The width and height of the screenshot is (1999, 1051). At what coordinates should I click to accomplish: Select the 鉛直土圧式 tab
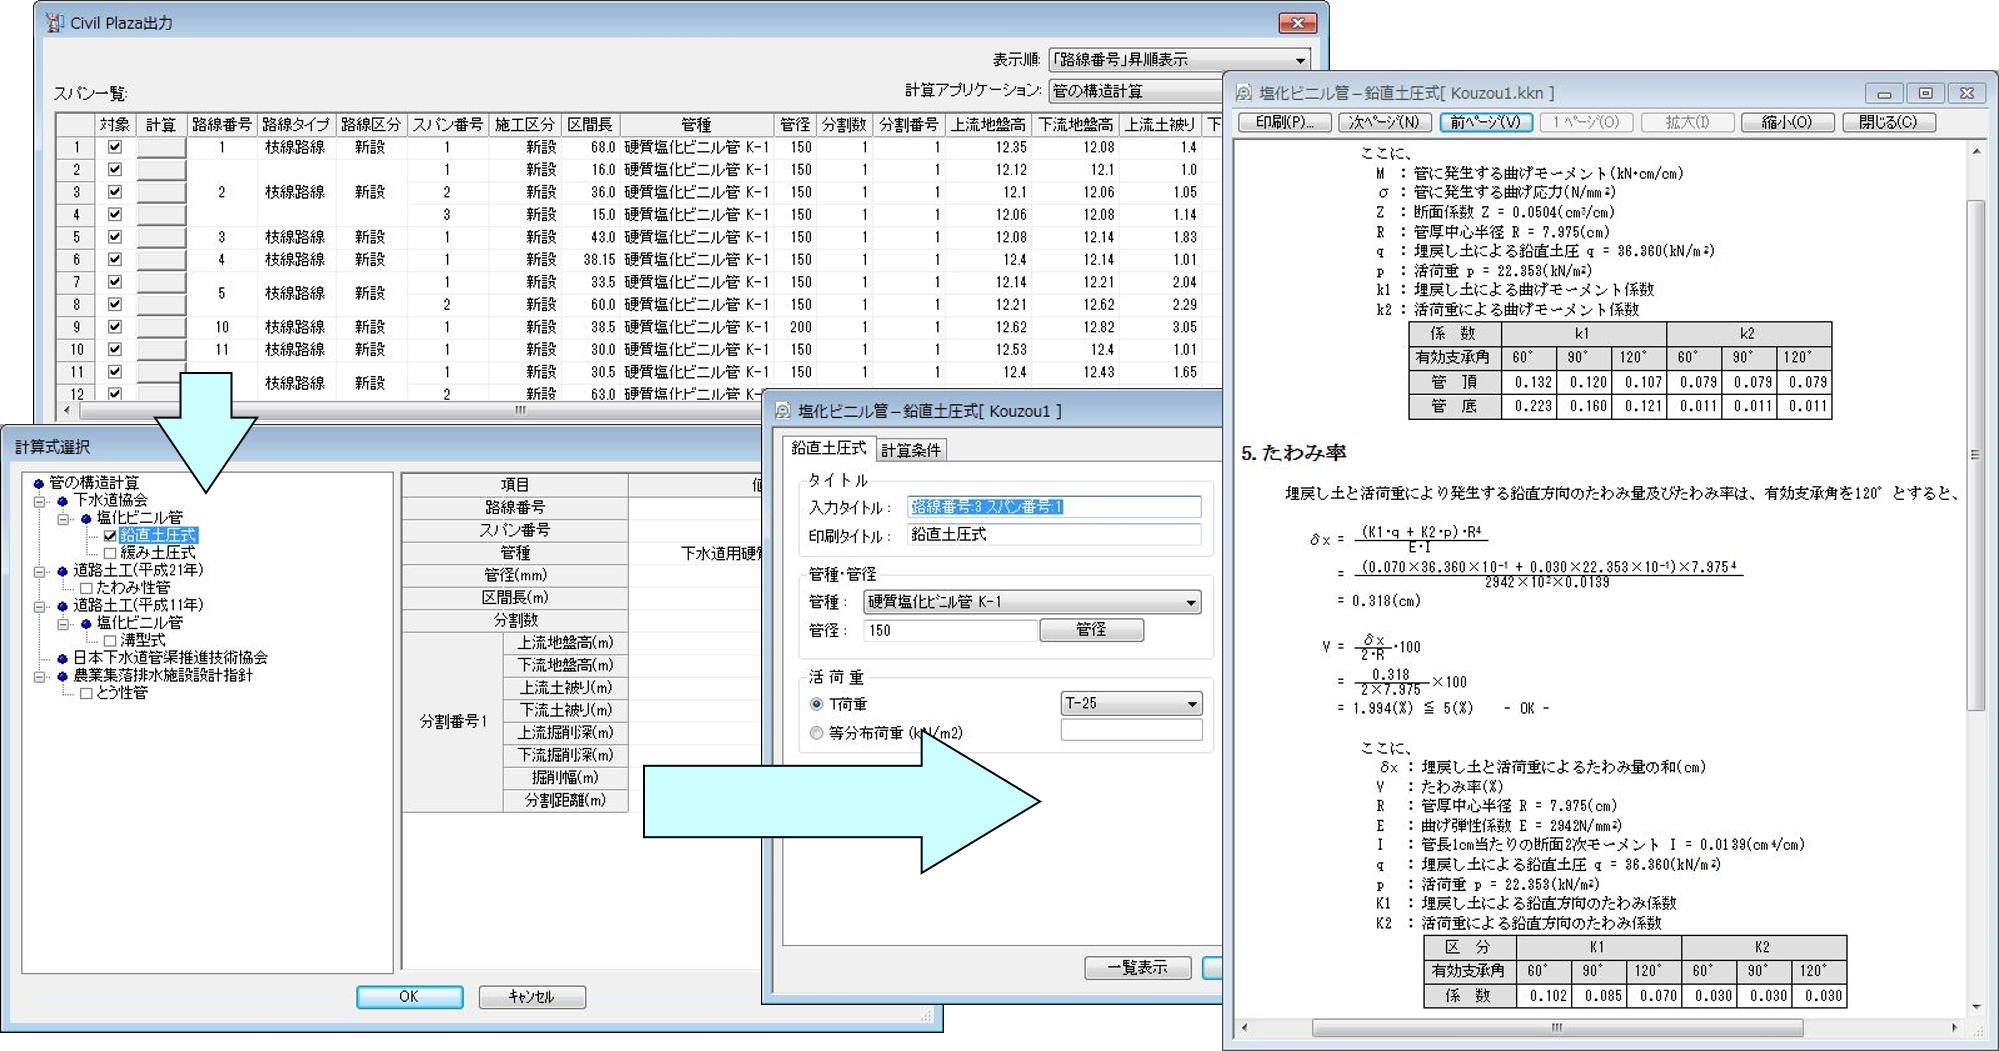point(828,449)
